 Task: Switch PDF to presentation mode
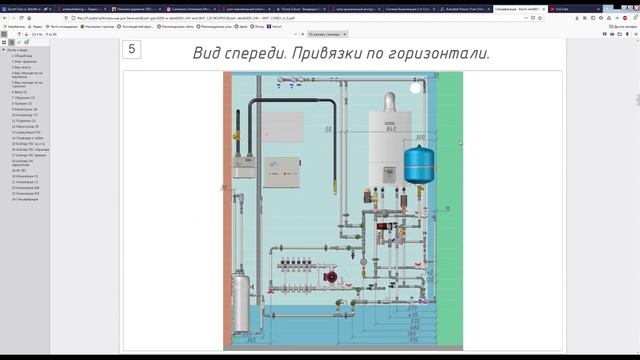(604, 34)
